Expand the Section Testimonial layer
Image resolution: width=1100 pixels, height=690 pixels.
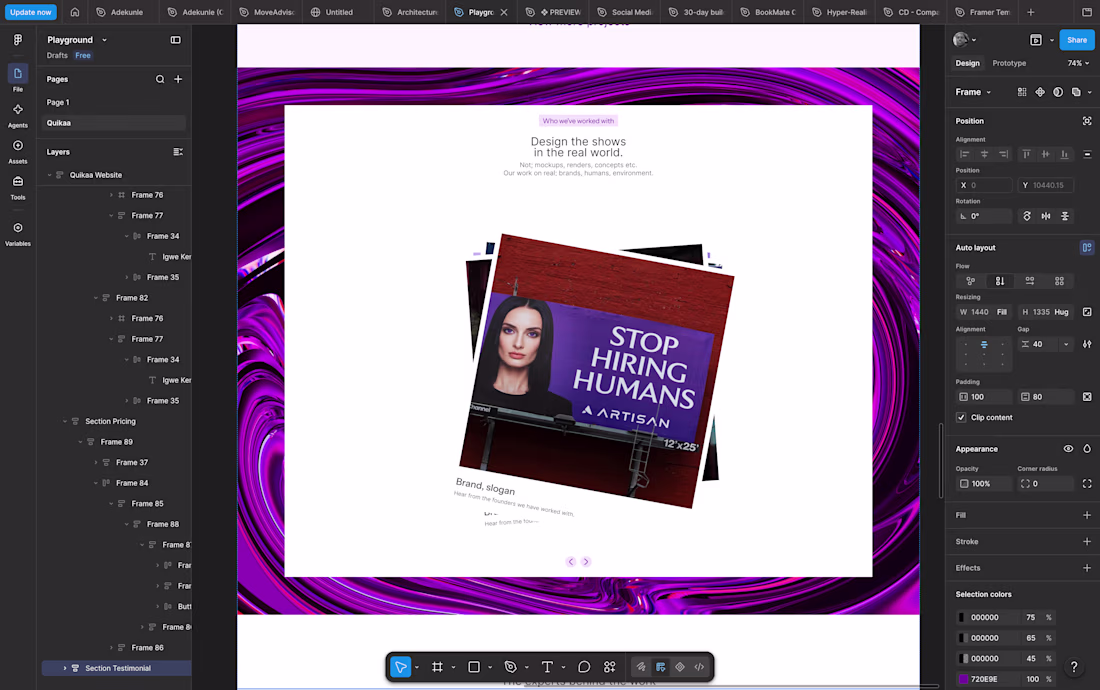(x=65, y=668)
